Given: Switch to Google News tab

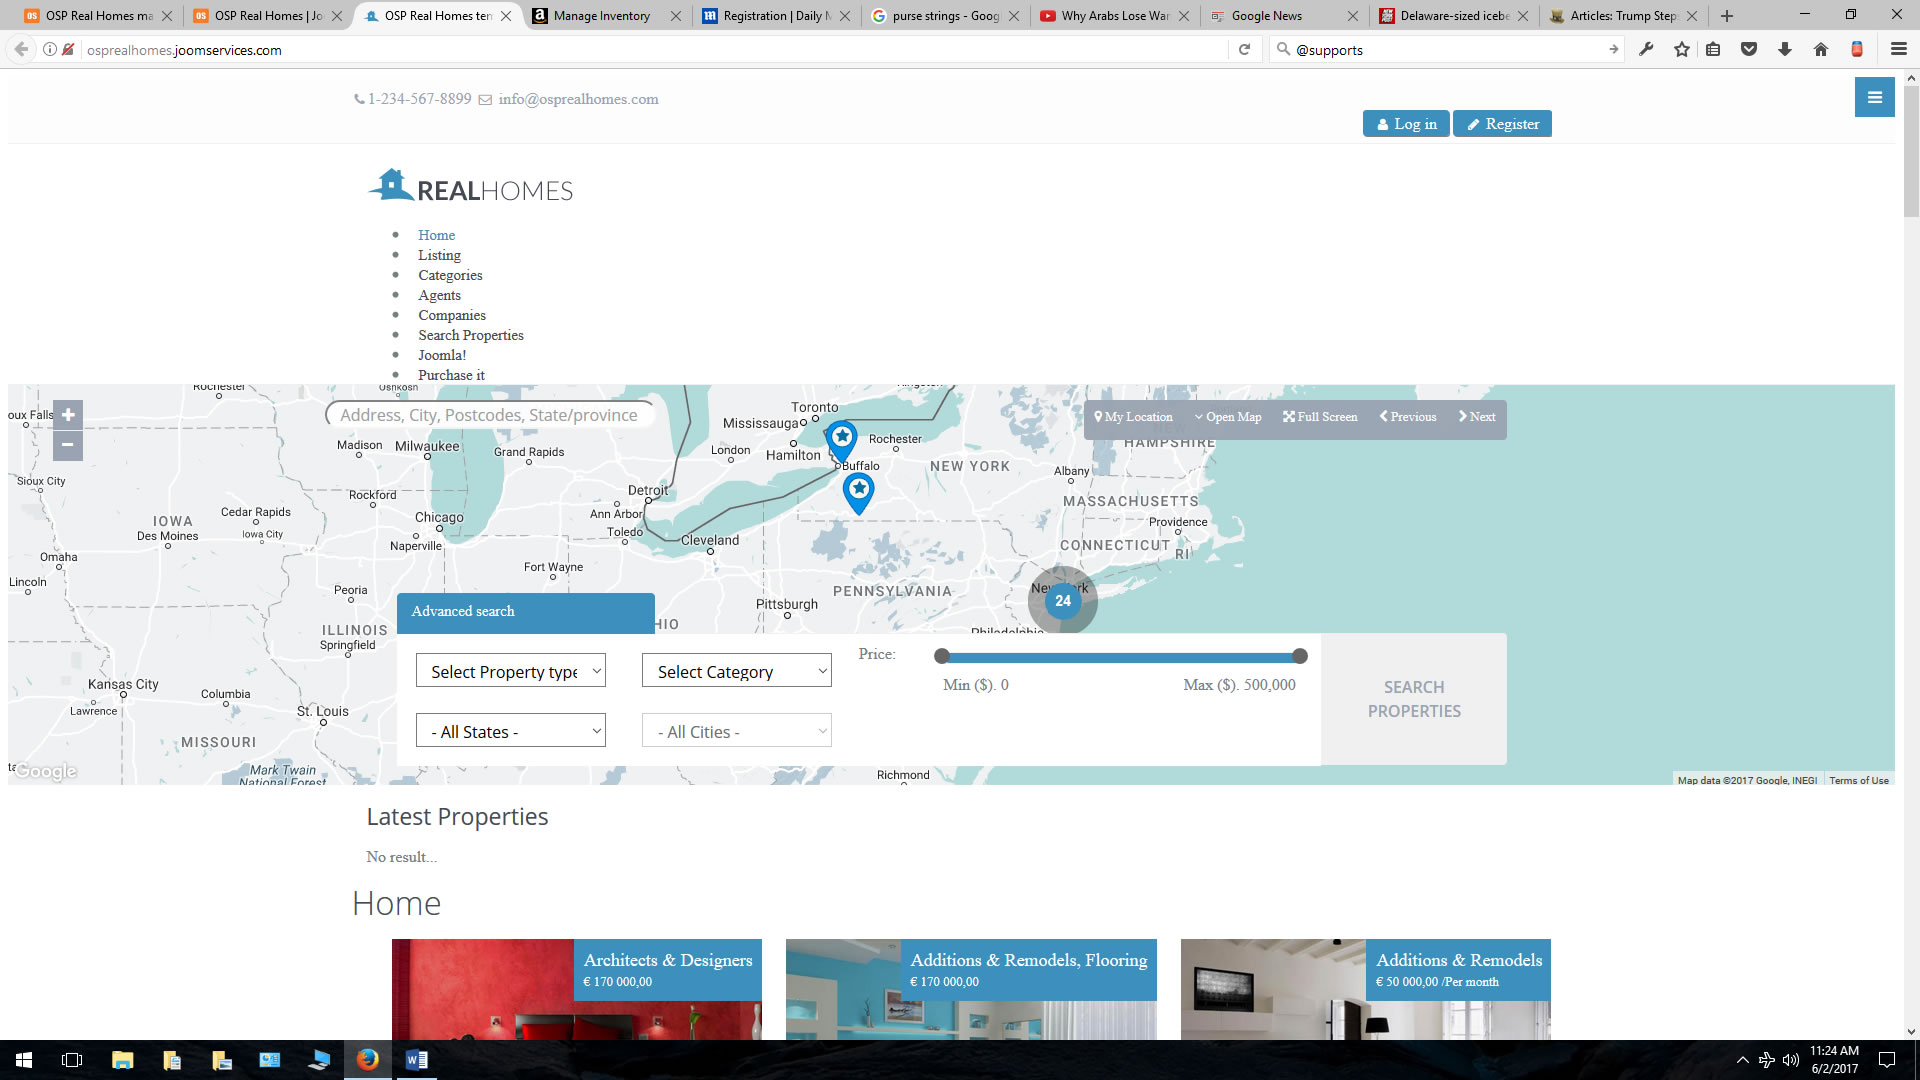Looking at the screenshot, I should pyautogui.click(x=1285, y=16).
